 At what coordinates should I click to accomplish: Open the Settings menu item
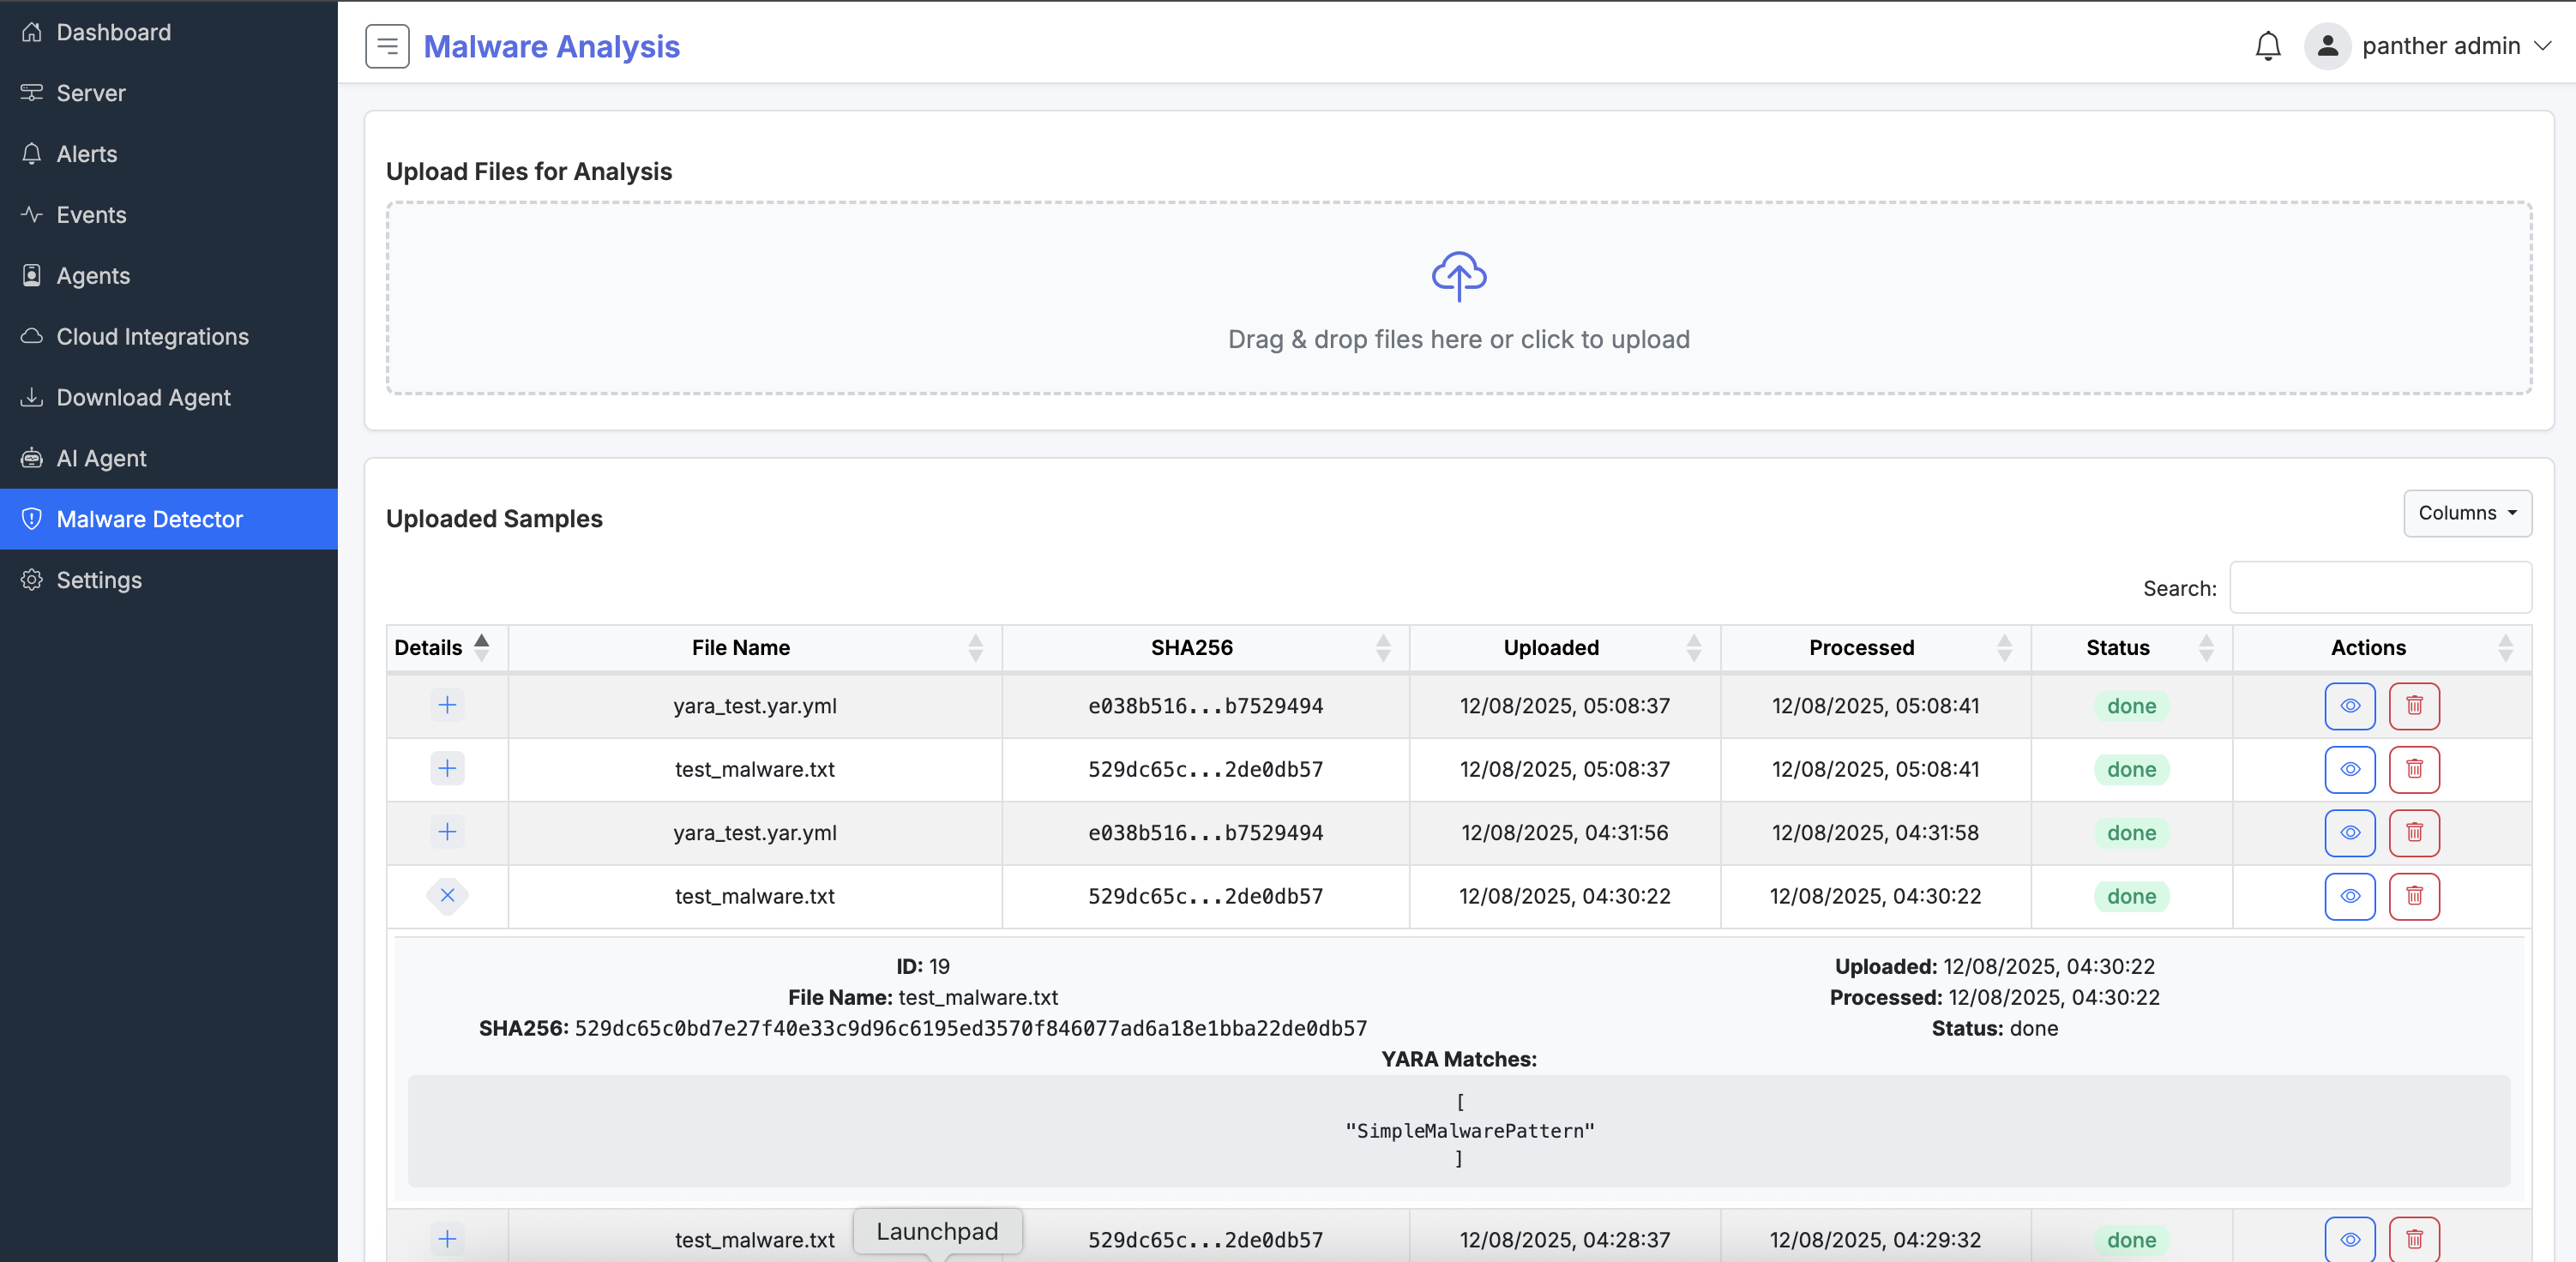tap(99, 580)
